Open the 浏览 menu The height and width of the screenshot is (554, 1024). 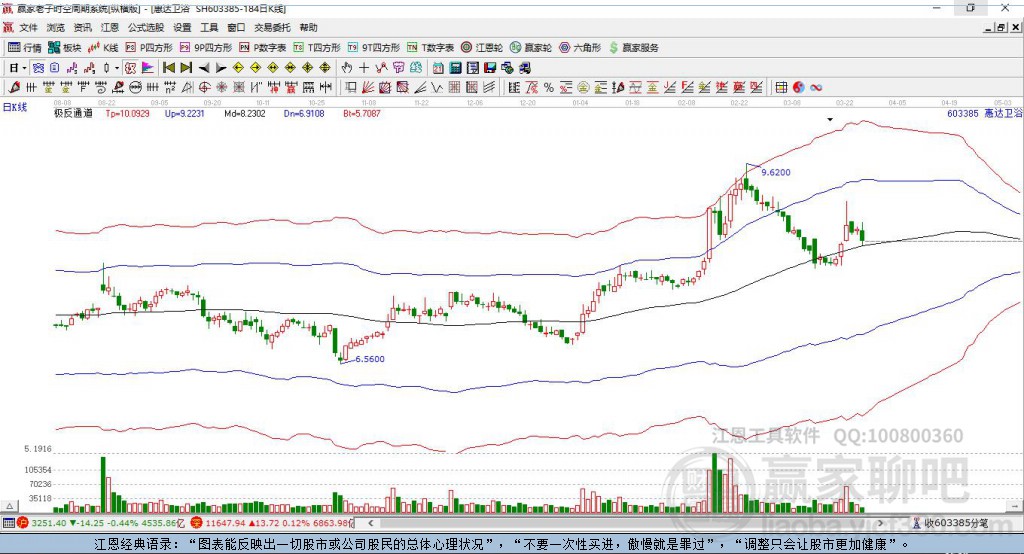56,27
